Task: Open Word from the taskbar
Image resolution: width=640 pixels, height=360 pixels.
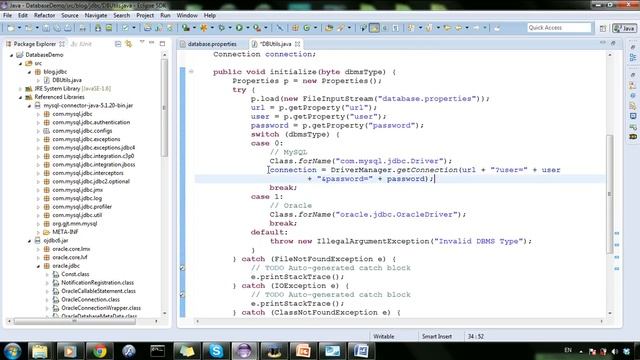Action: (x=361, y=351)
